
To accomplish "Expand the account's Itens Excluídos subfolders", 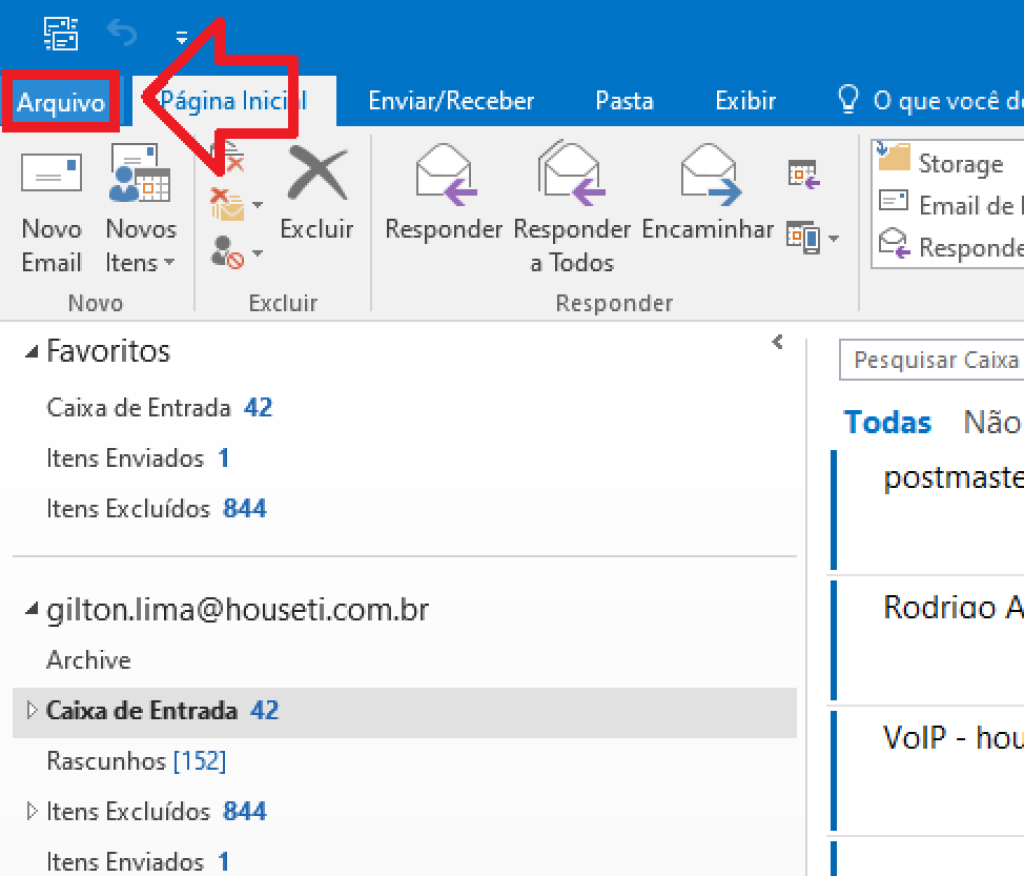I will tap(31, 811).
